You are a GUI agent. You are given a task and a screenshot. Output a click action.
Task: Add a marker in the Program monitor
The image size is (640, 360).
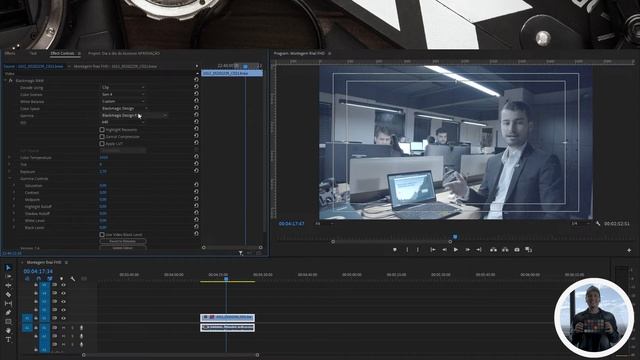click(x=395, y=250)
